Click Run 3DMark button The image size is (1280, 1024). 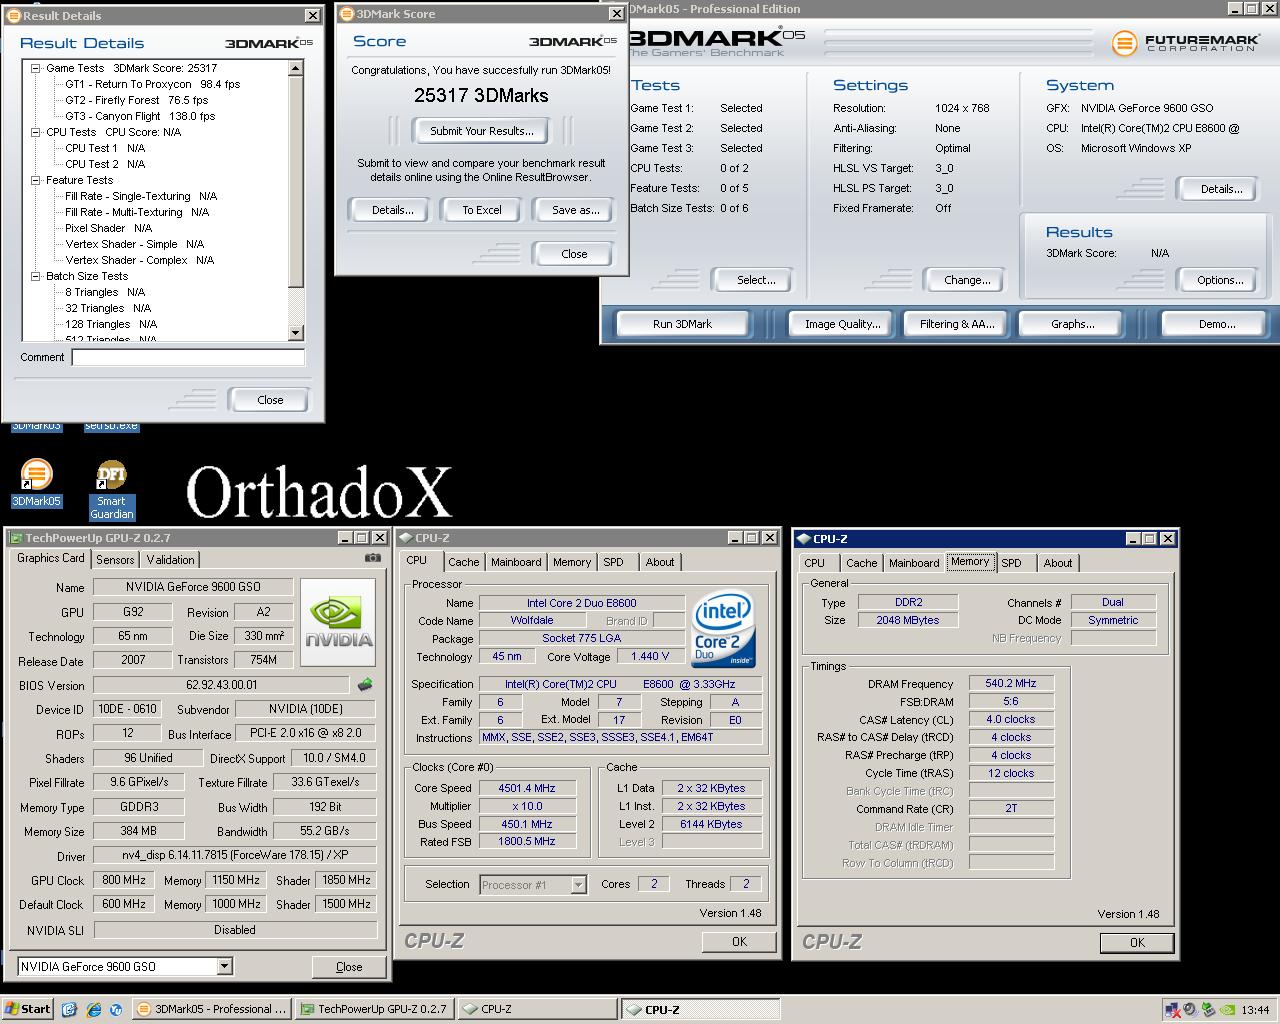(682, 324)
